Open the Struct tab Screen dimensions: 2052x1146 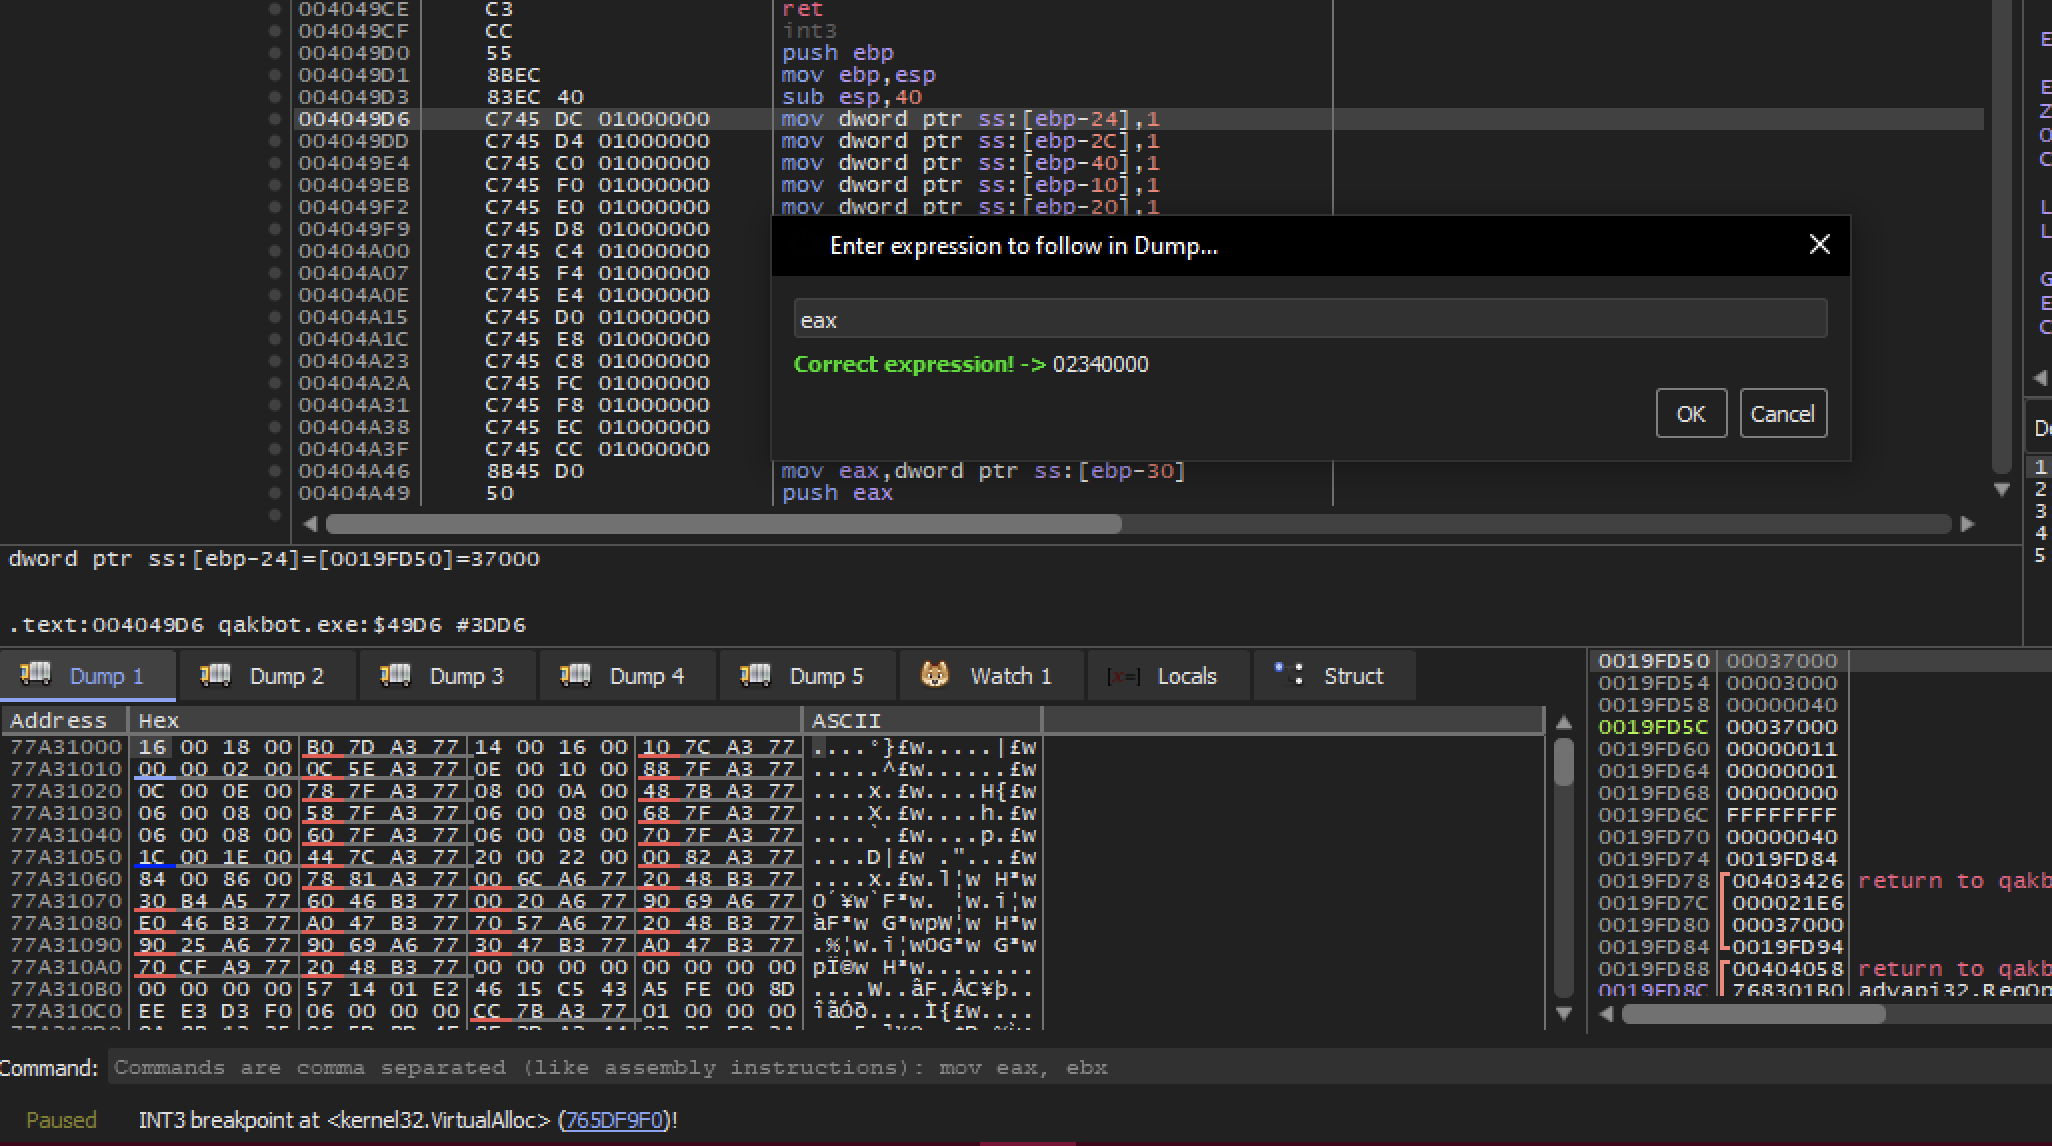[1334, 676]
